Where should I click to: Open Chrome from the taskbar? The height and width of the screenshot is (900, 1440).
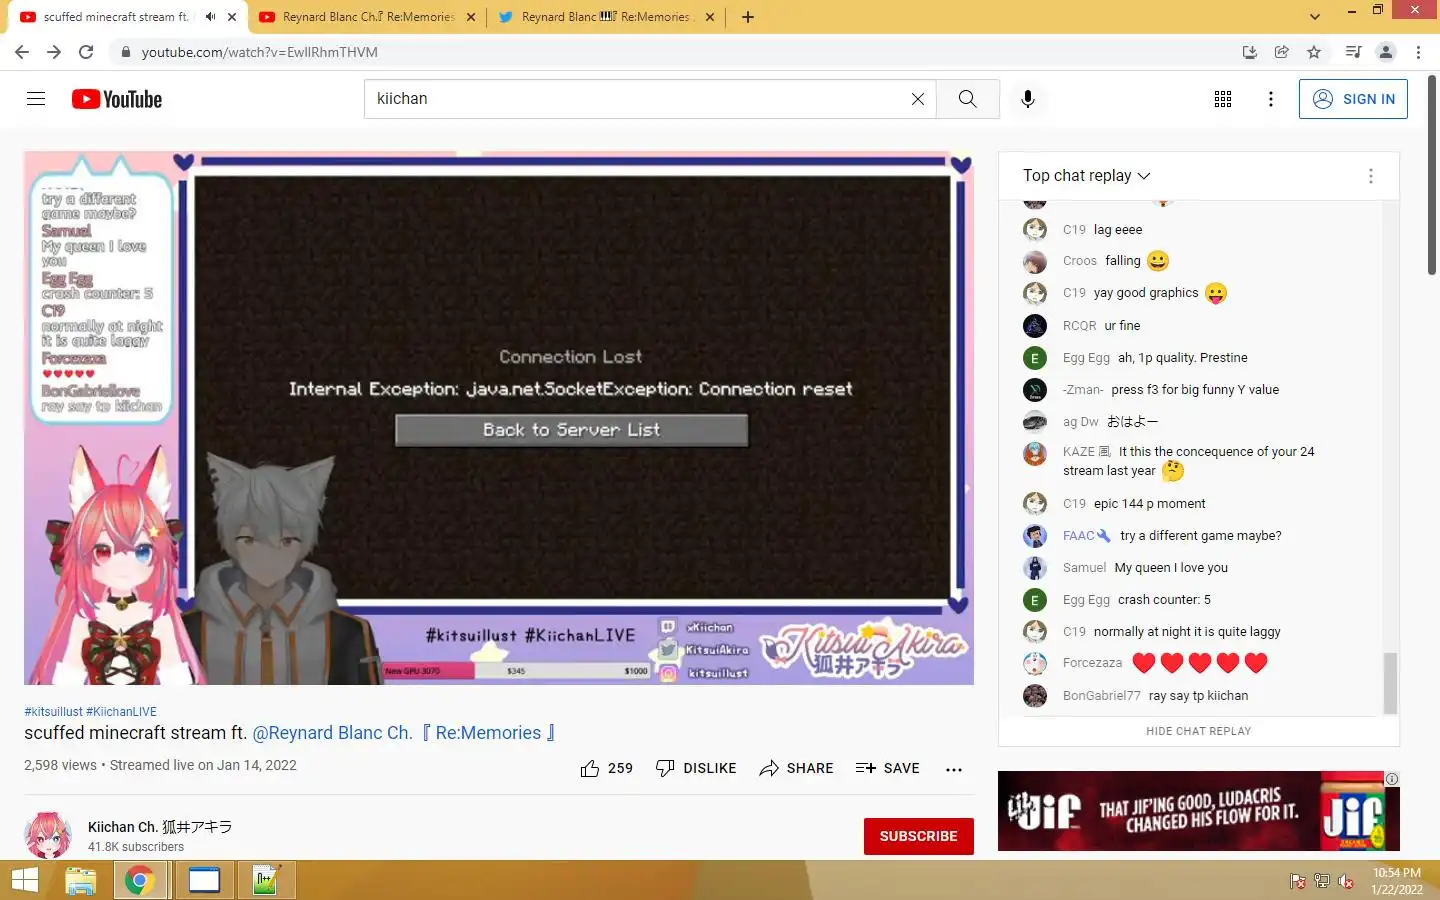[x=140, y=881]
